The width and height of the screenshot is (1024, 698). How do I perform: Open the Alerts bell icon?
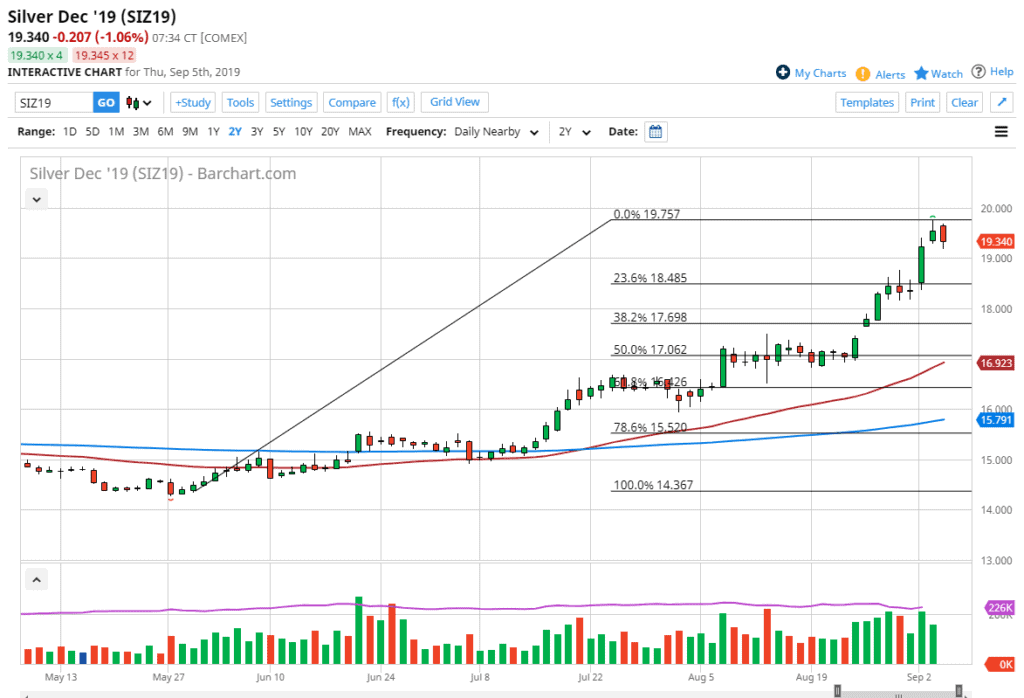(881, 74)
